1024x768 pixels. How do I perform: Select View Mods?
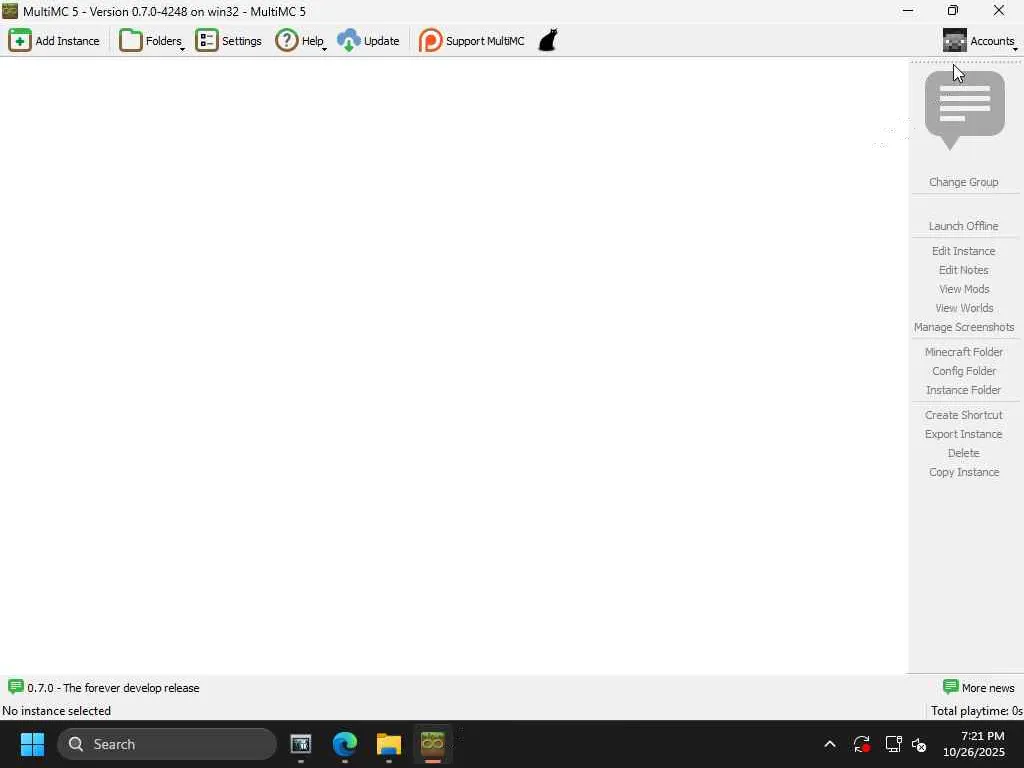[963, 289]
